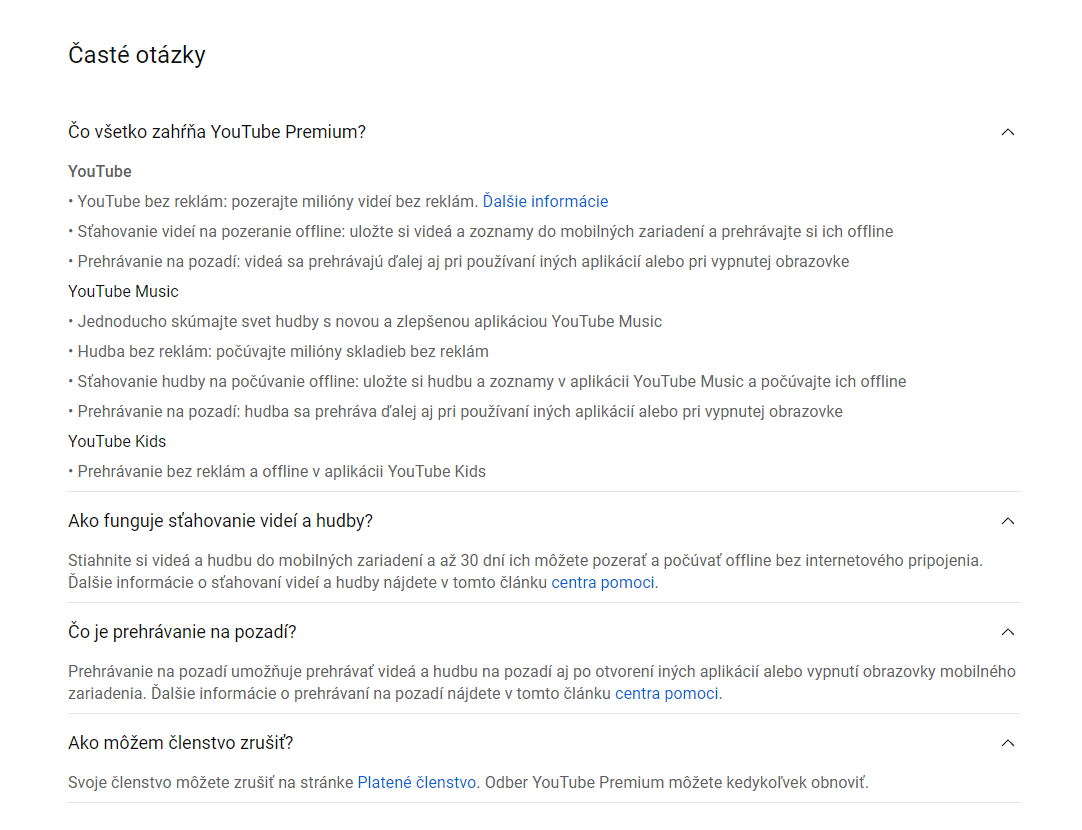Image resolution: width=1082 pixels, height=830 pixels.
Task: Click the question 'Ako môžem členstvo zrušiť?'
Action: [181, 743]
